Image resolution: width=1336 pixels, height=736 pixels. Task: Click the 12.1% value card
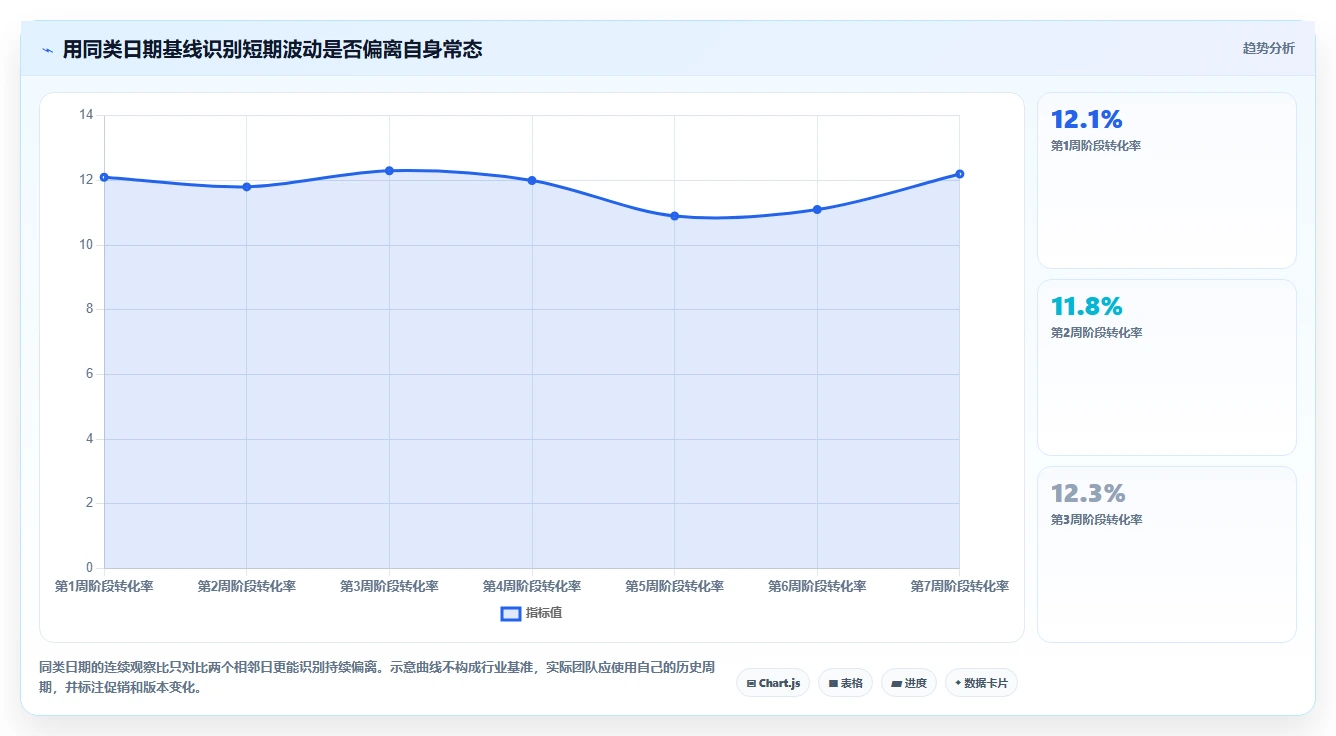1167,181
